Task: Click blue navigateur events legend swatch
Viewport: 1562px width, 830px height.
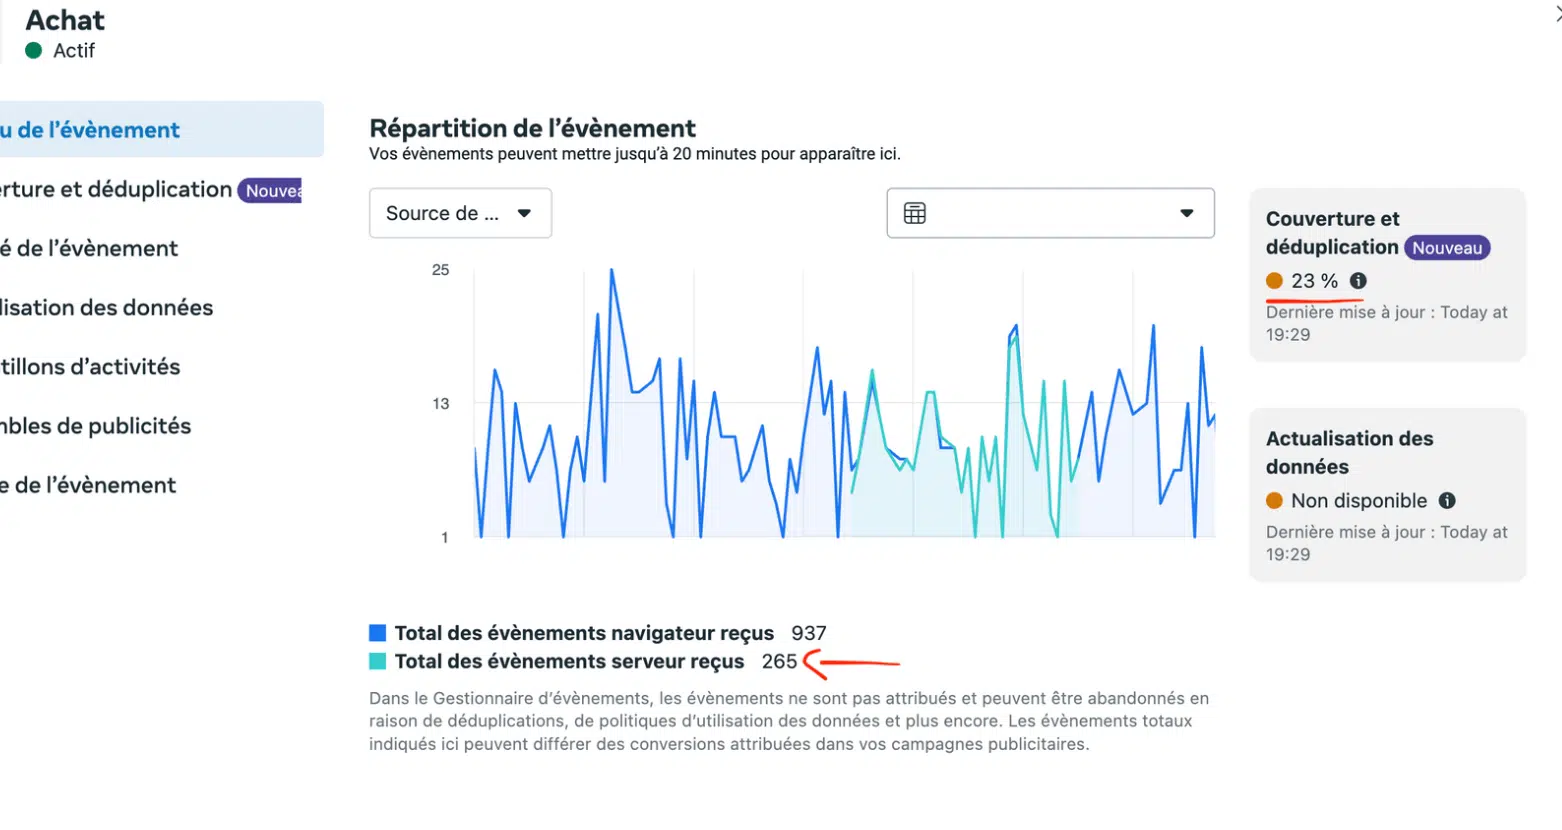Action: [377, 633]
